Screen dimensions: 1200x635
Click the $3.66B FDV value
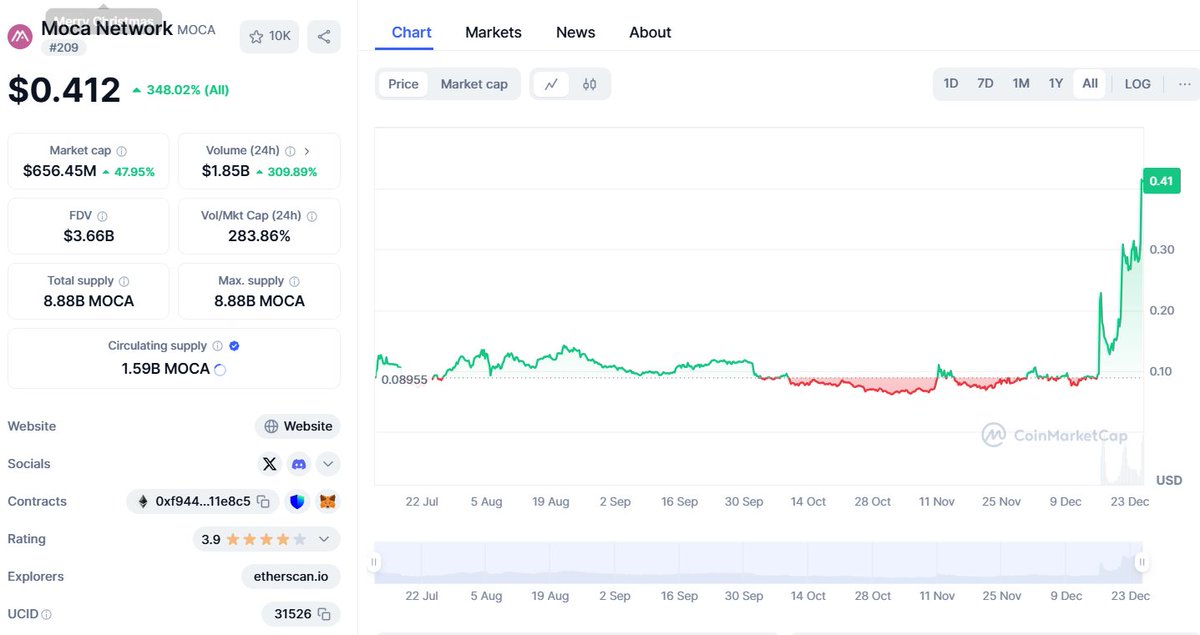89,236
